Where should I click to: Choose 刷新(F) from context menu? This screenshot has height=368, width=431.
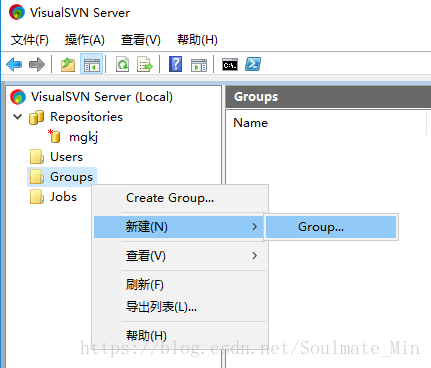point(180,285)
